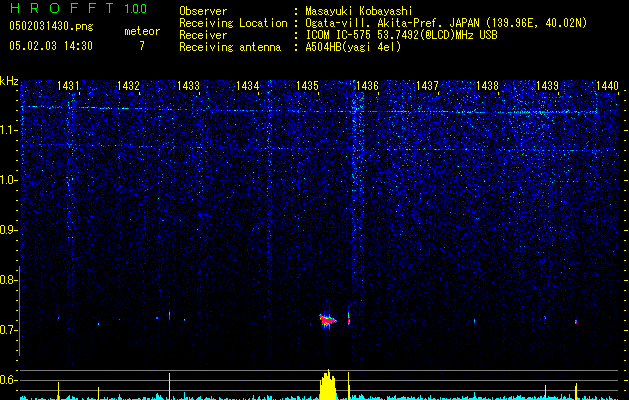Click the 1.1 kHz axis label
Viewport: 629px width, 400px height.
(8, 130)
